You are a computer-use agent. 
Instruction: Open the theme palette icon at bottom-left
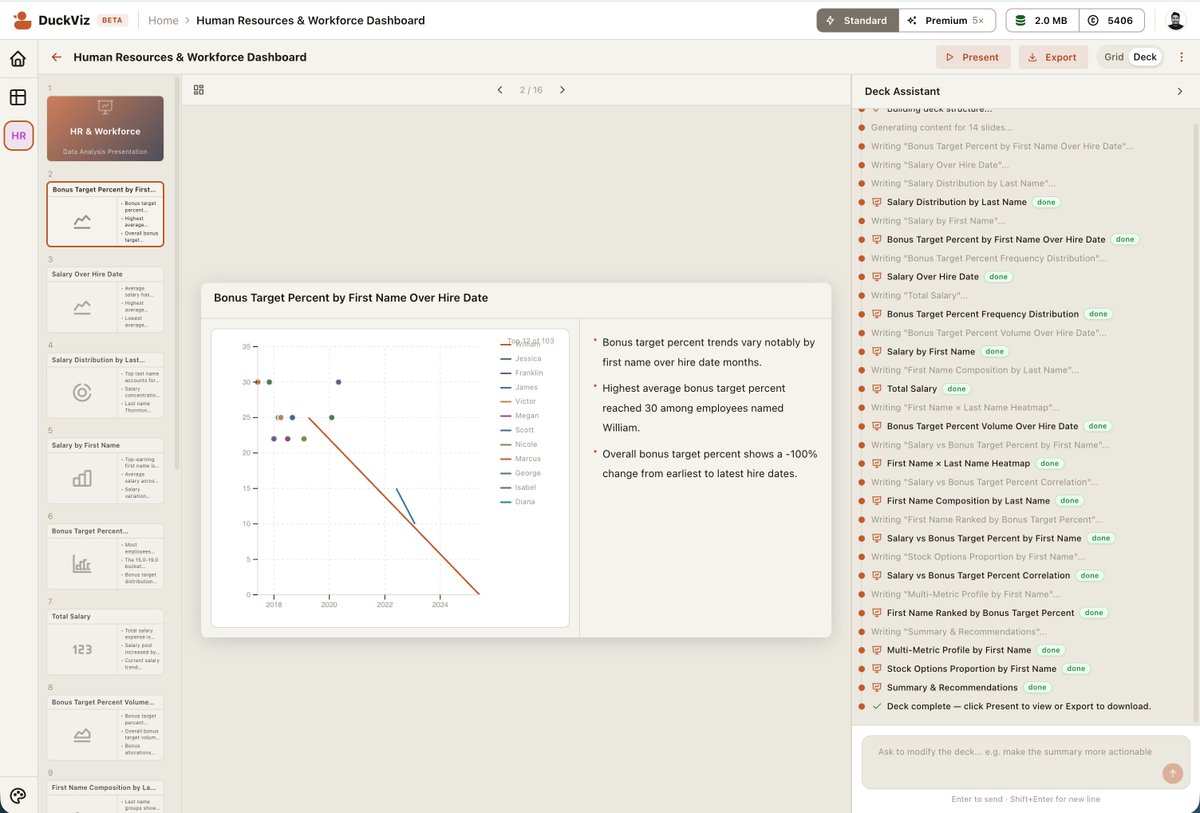18,796
